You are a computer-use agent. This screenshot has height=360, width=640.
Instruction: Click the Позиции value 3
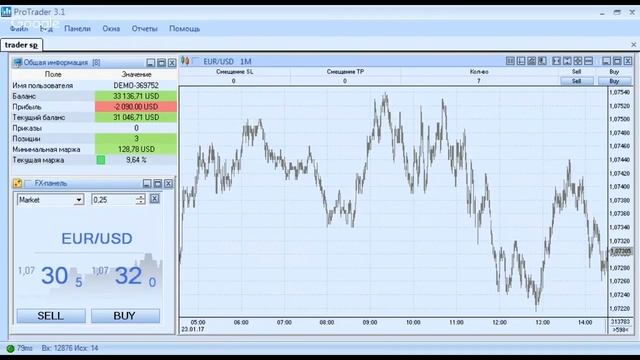[136, 138]
